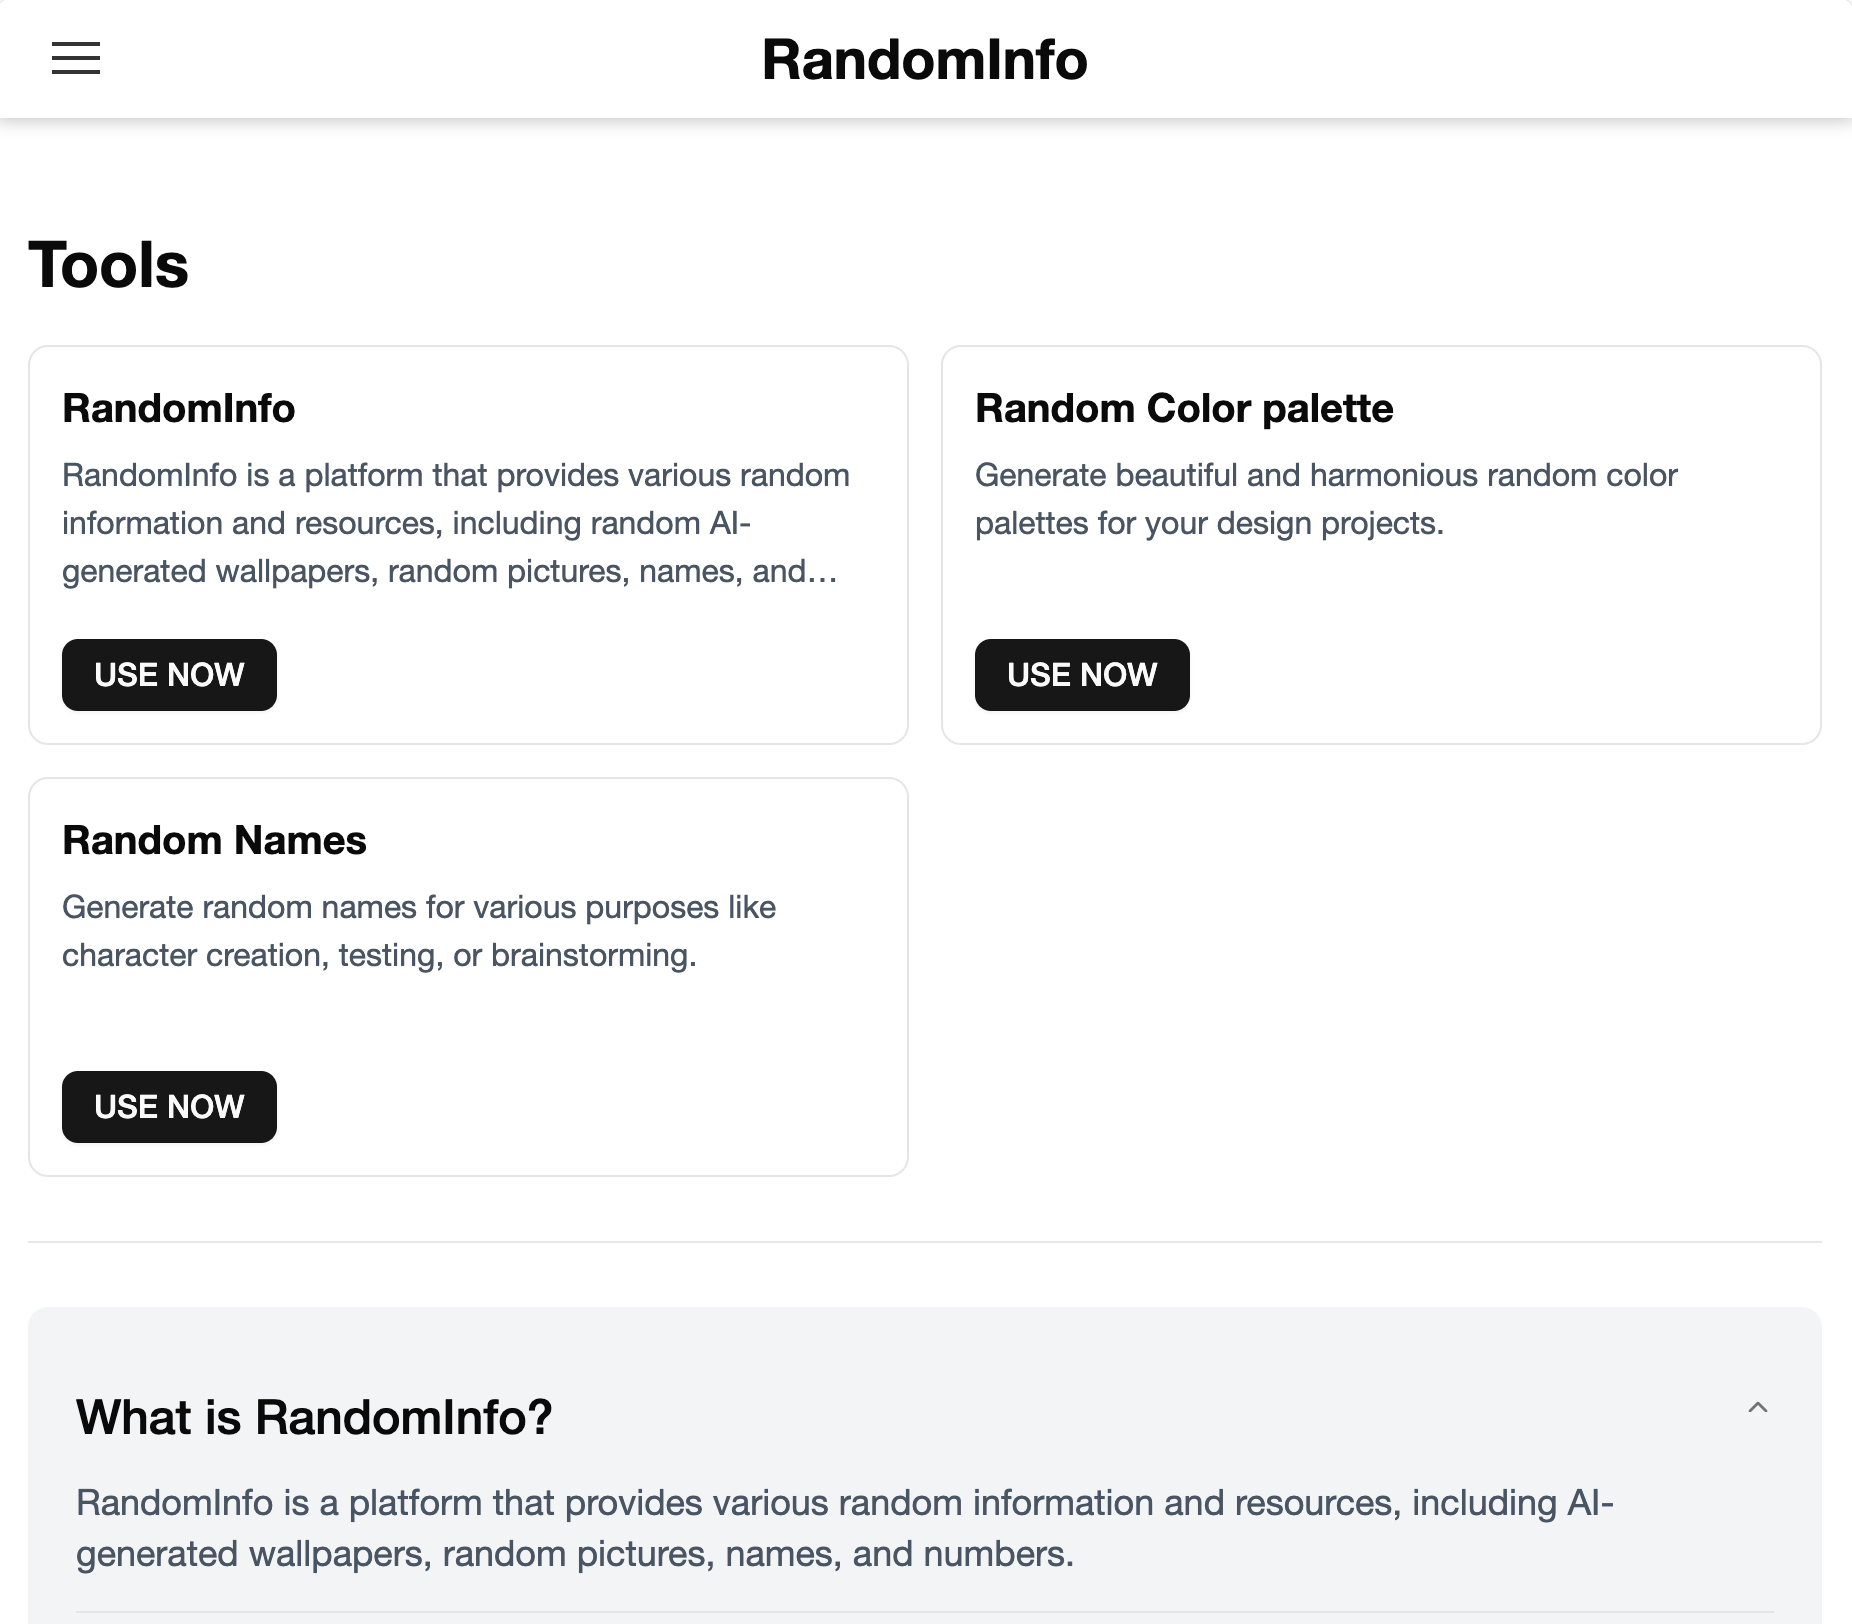Image resolution: width=1852 pixels, height=1624 pixels.
Task: Collapse the "What is RandomInfo?" section chevron
Action: point(1757,1408)
